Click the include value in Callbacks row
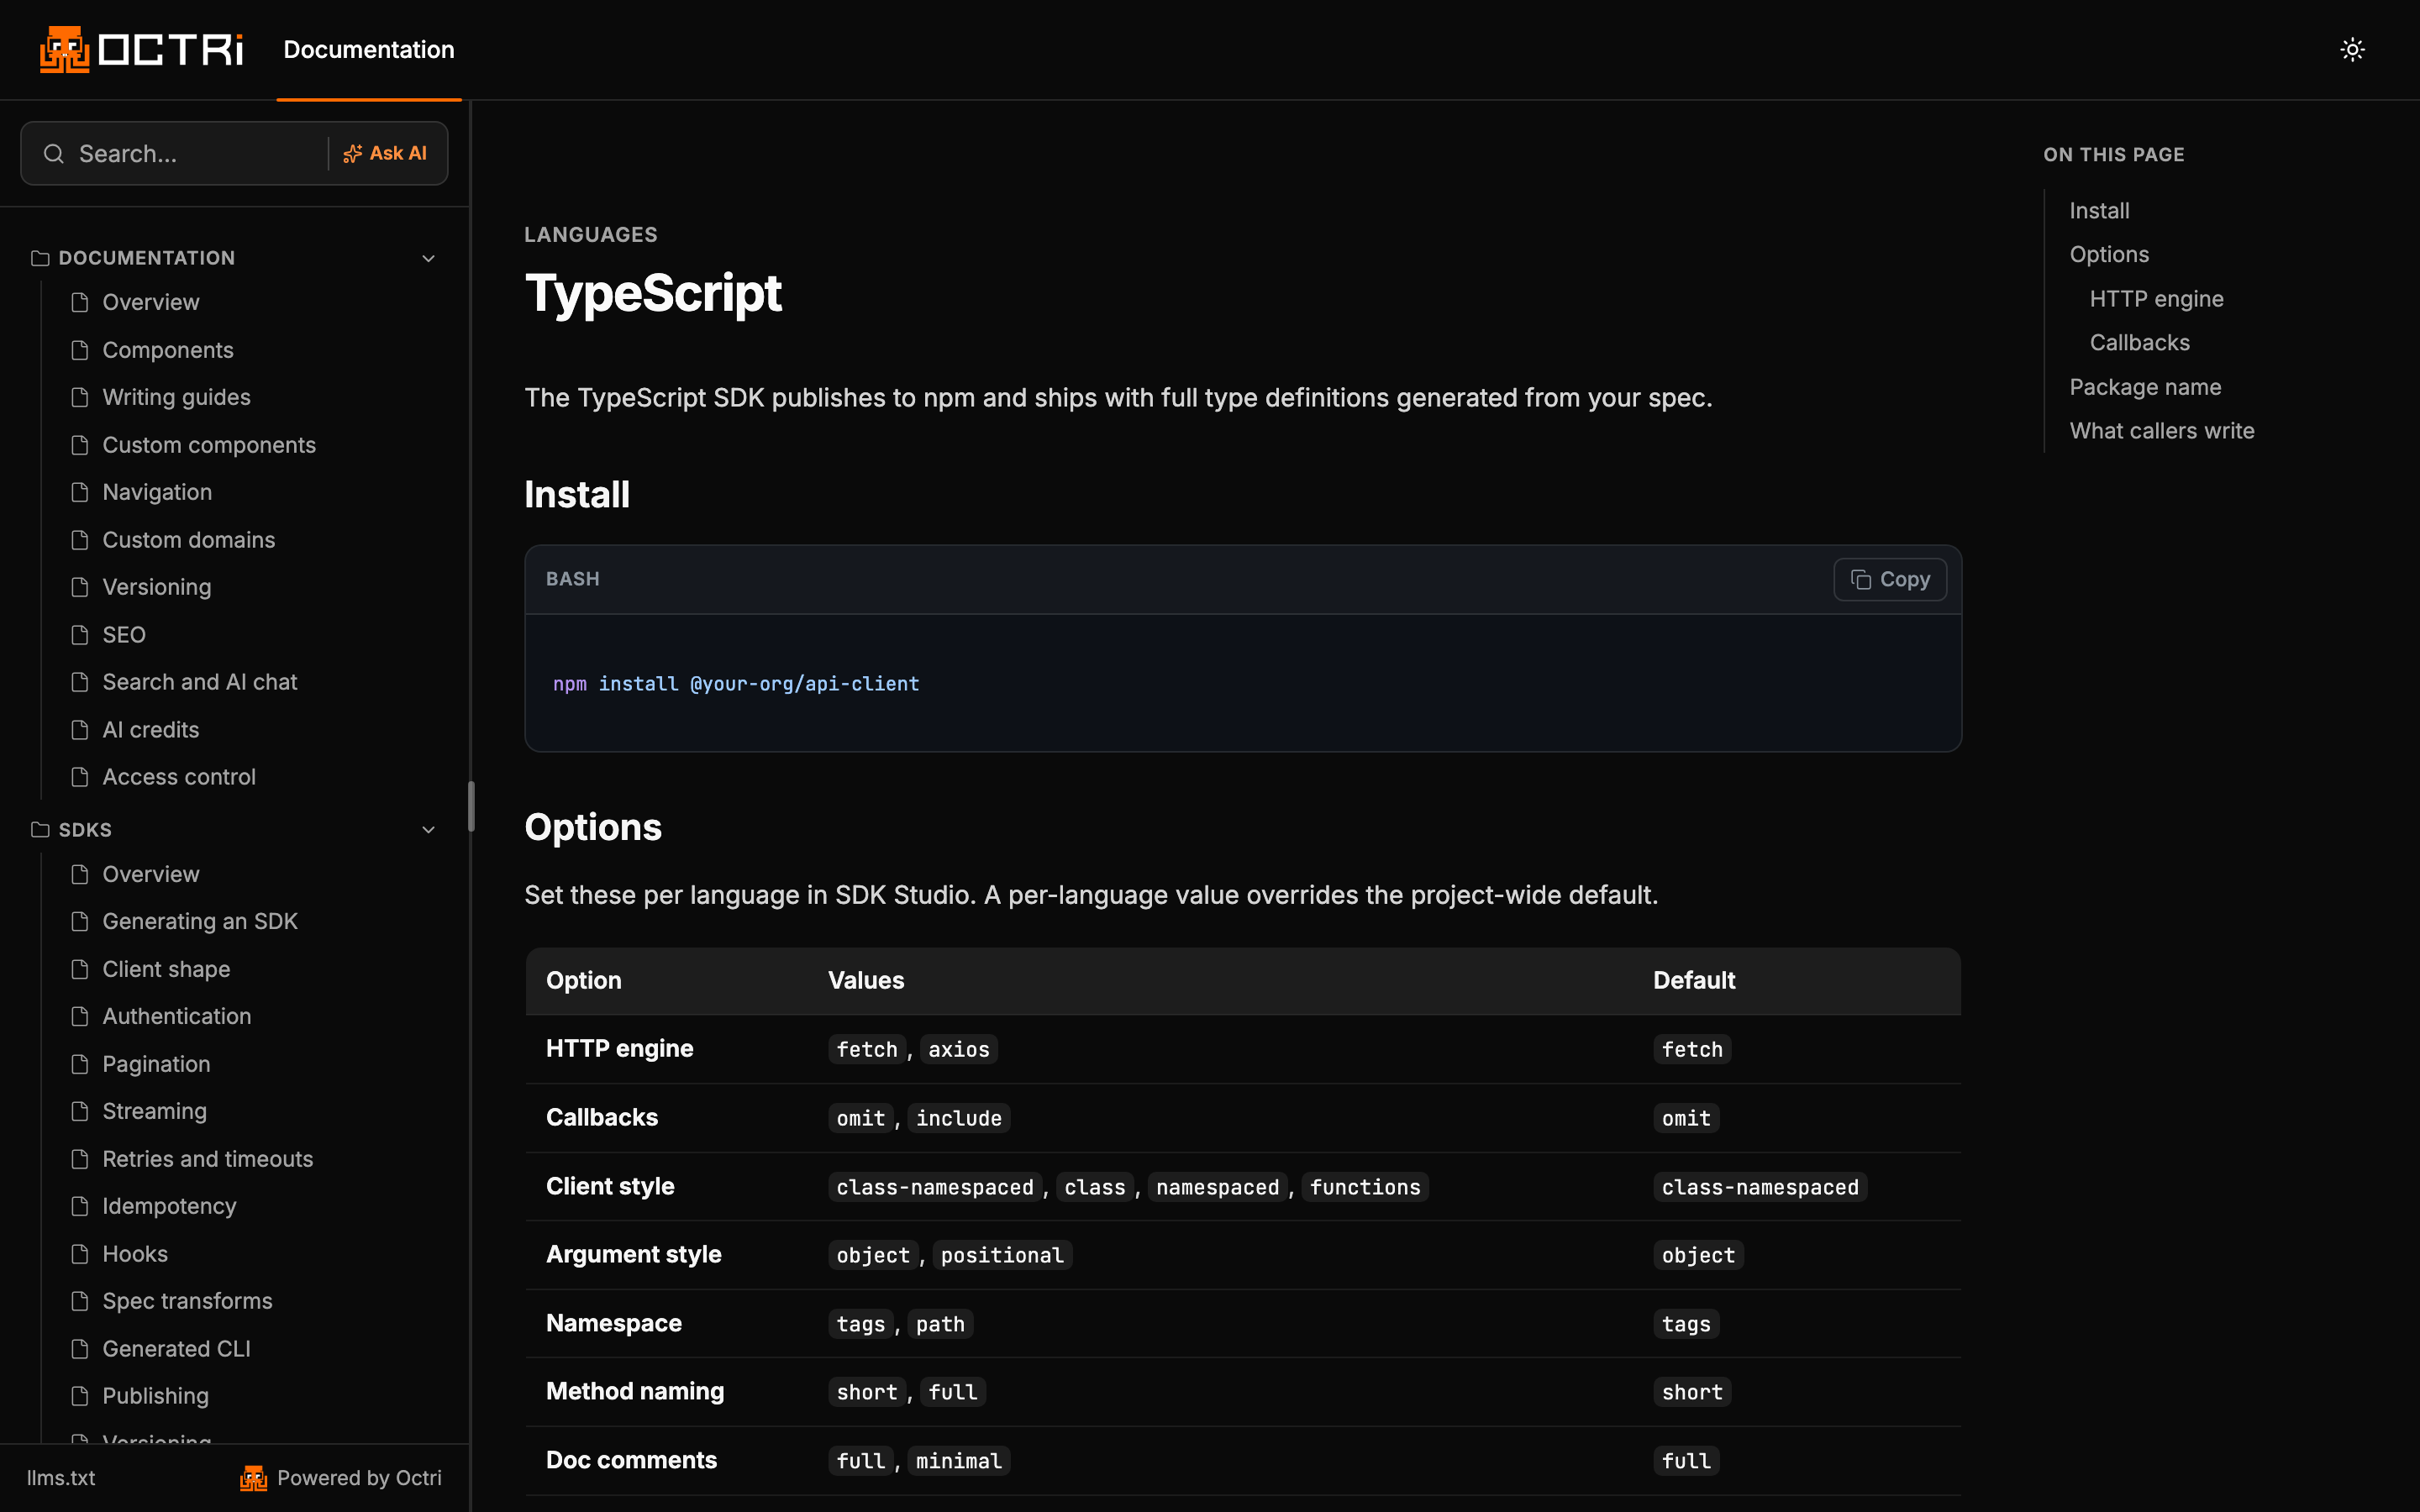2420x1512 pixels. tap(958, 1118)
